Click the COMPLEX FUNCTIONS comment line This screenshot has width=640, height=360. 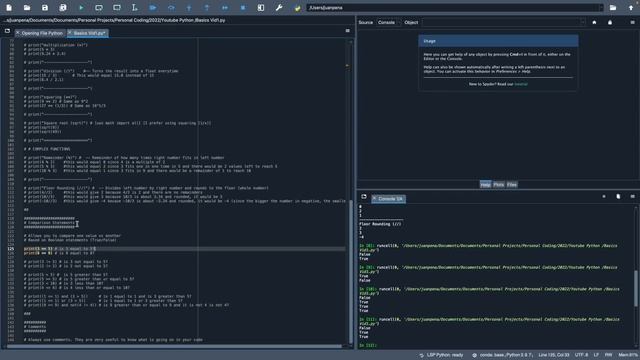coord(47,149)
